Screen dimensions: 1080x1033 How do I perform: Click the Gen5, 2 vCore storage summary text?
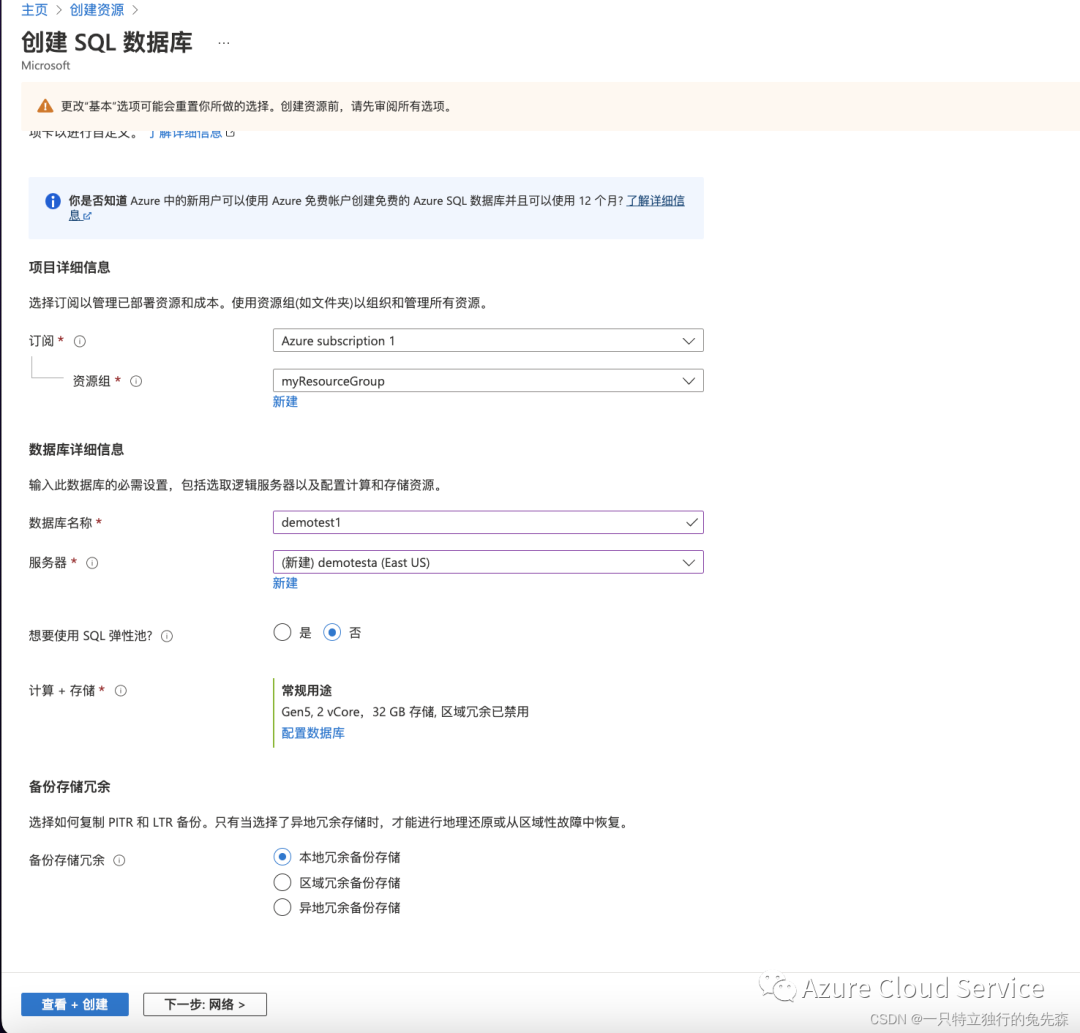click(x=405, y=712)
